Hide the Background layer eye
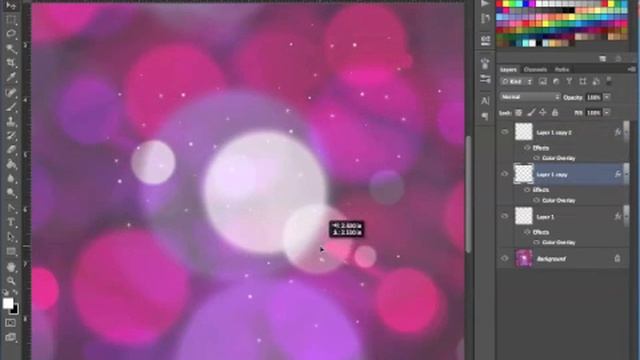 point(505,258)
